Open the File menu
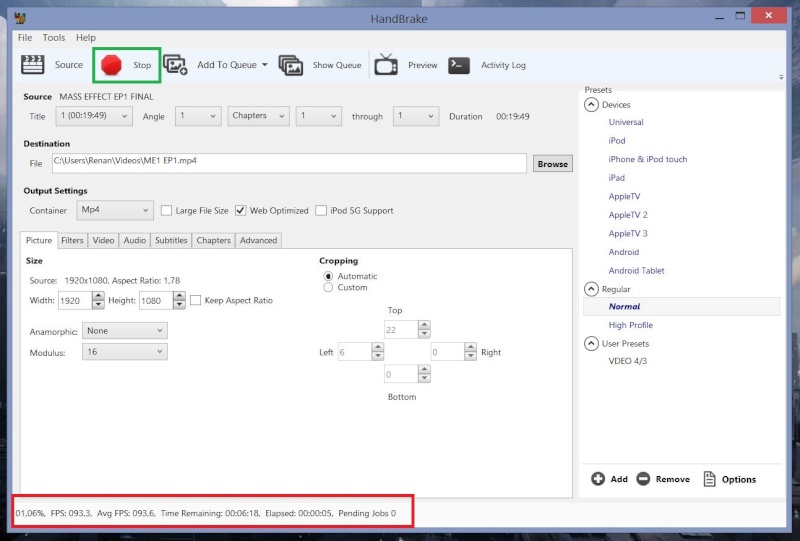The height and width of the screenshot is (541, 800). 24,38
